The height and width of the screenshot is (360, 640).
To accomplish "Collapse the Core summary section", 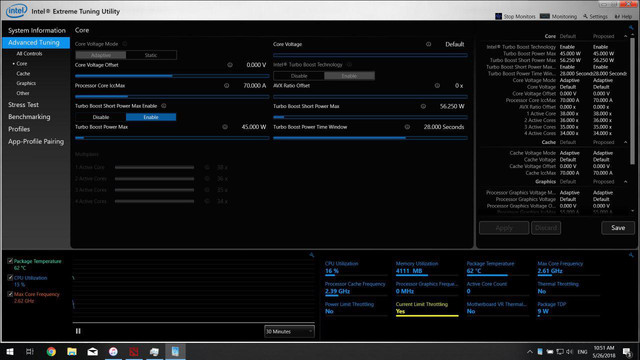I will (x=625, y=36).
